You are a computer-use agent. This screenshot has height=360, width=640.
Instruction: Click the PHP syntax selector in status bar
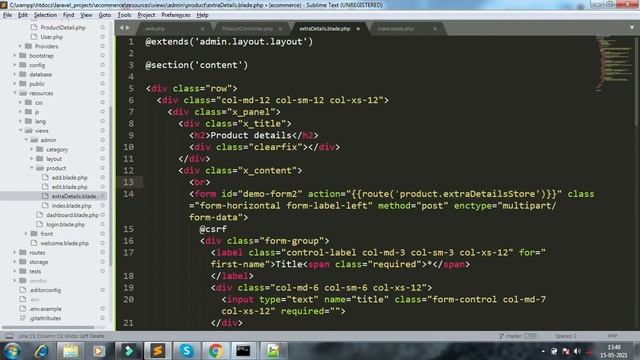pos(612,336)
